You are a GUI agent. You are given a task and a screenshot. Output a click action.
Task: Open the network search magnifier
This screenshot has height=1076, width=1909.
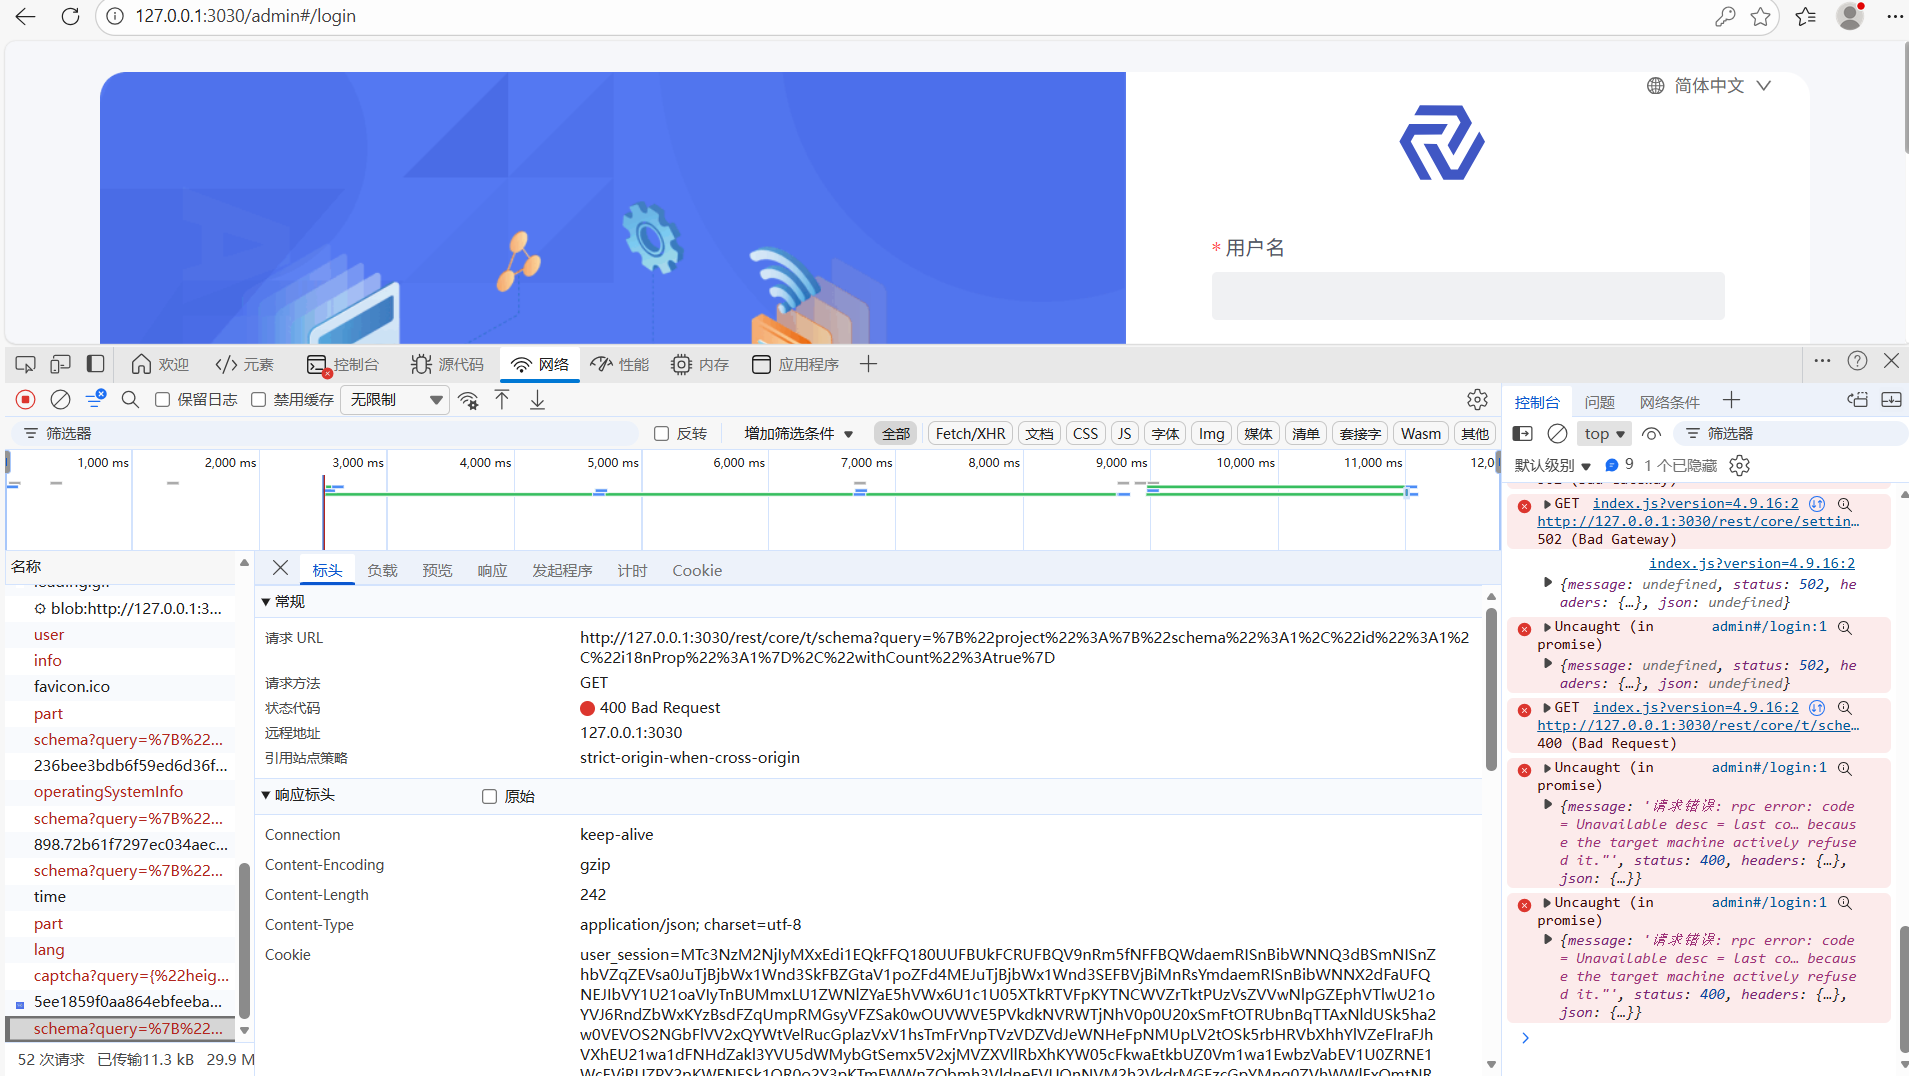[130, 400]
